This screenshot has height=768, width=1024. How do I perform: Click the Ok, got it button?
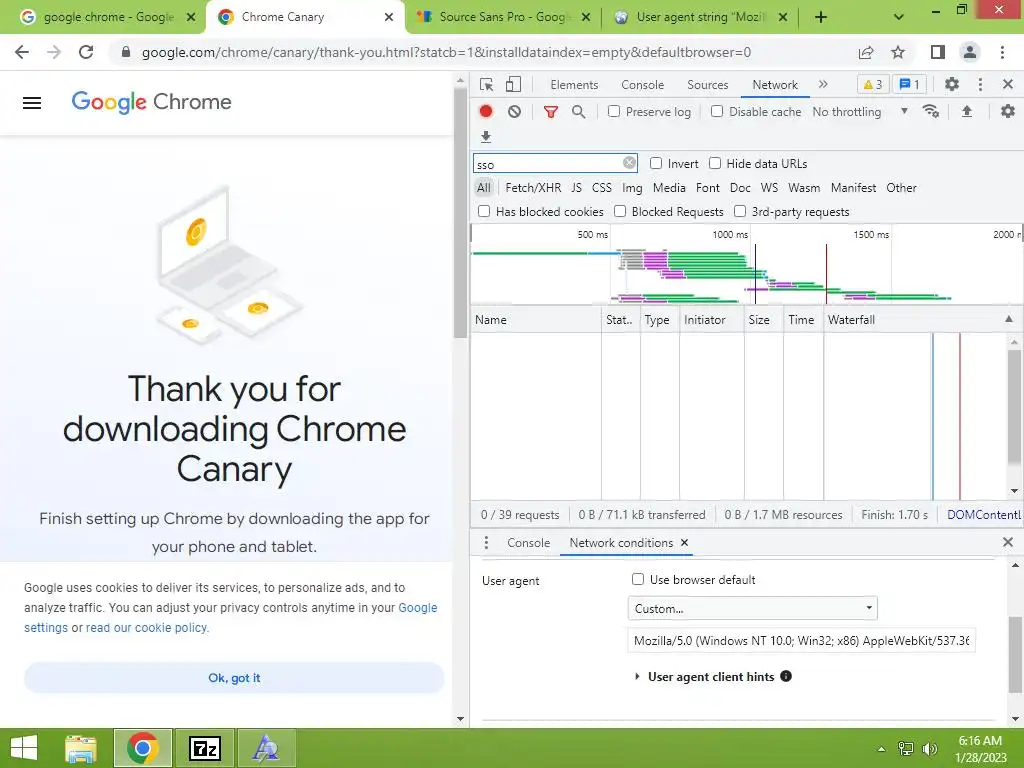tap(234, 678)
